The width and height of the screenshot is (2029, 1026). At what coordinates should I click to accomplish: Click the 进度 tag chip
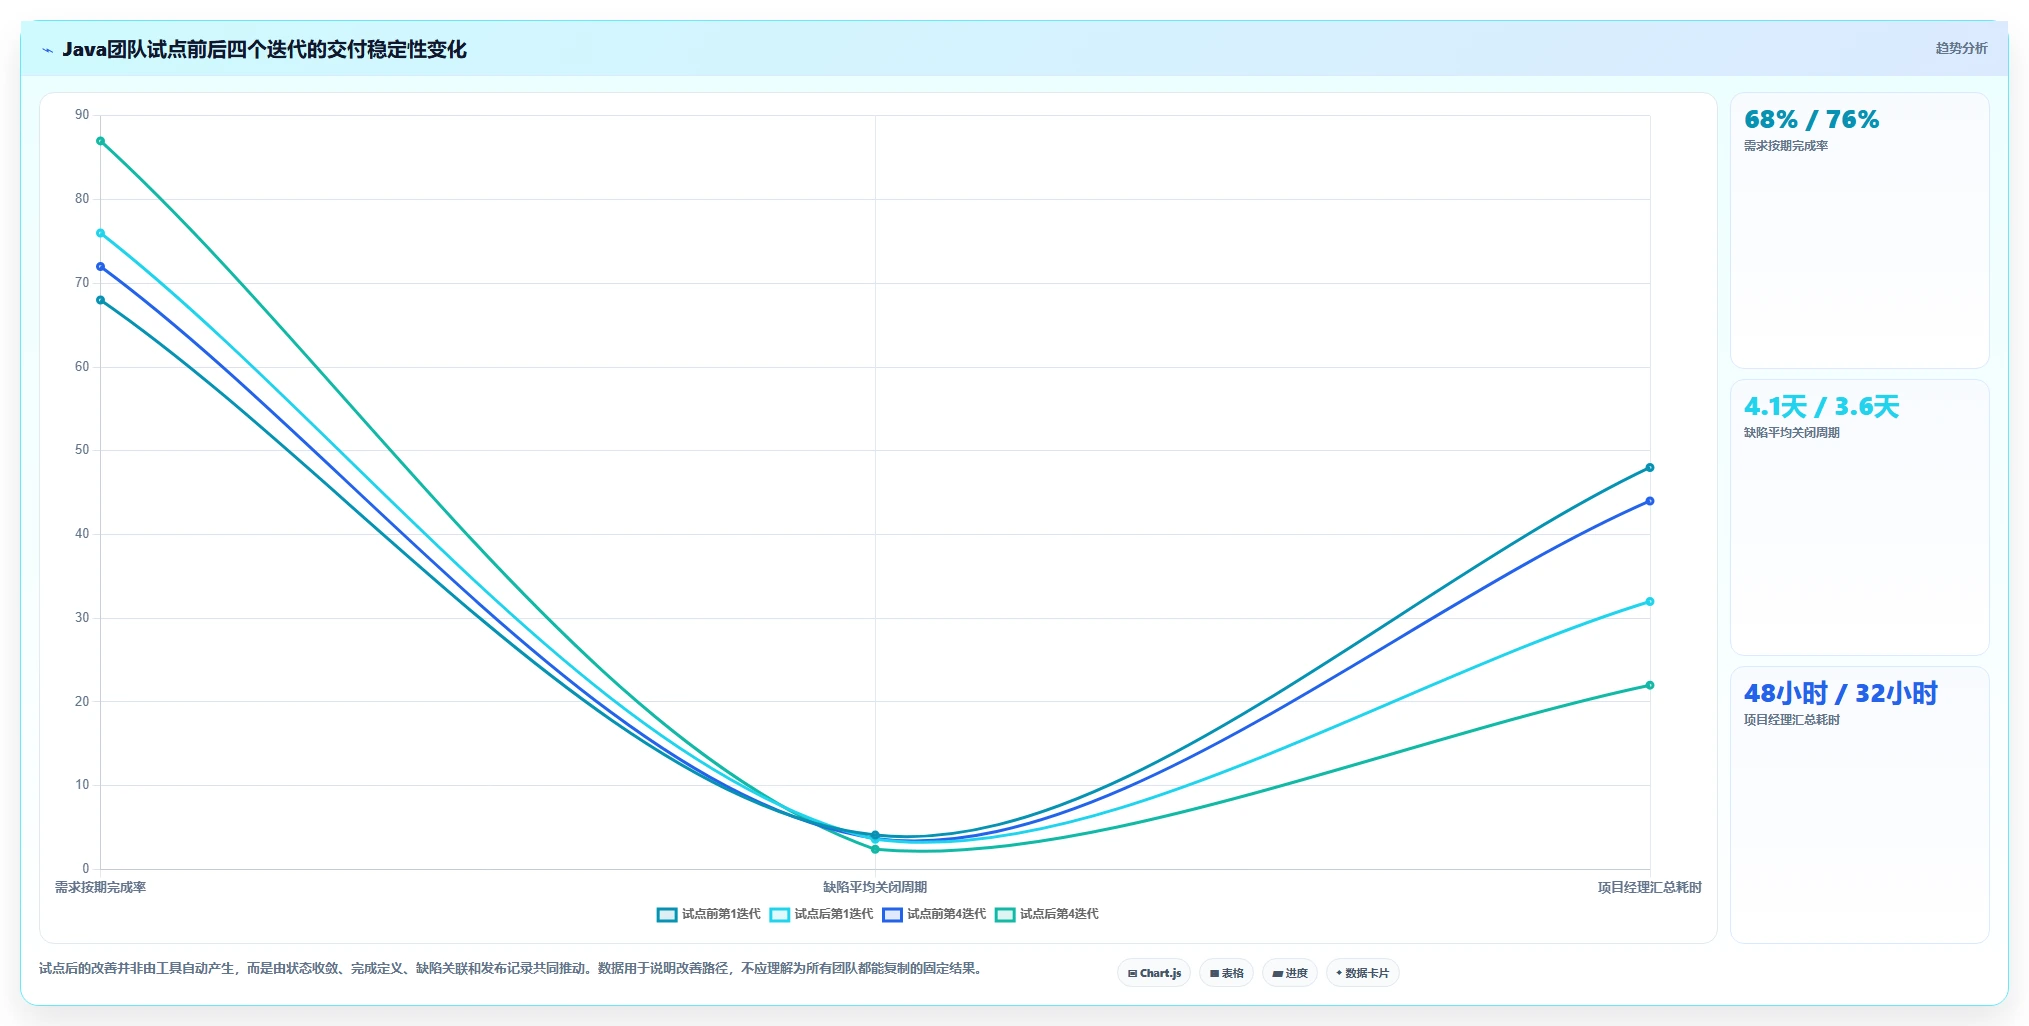[x=1290, y=973]
